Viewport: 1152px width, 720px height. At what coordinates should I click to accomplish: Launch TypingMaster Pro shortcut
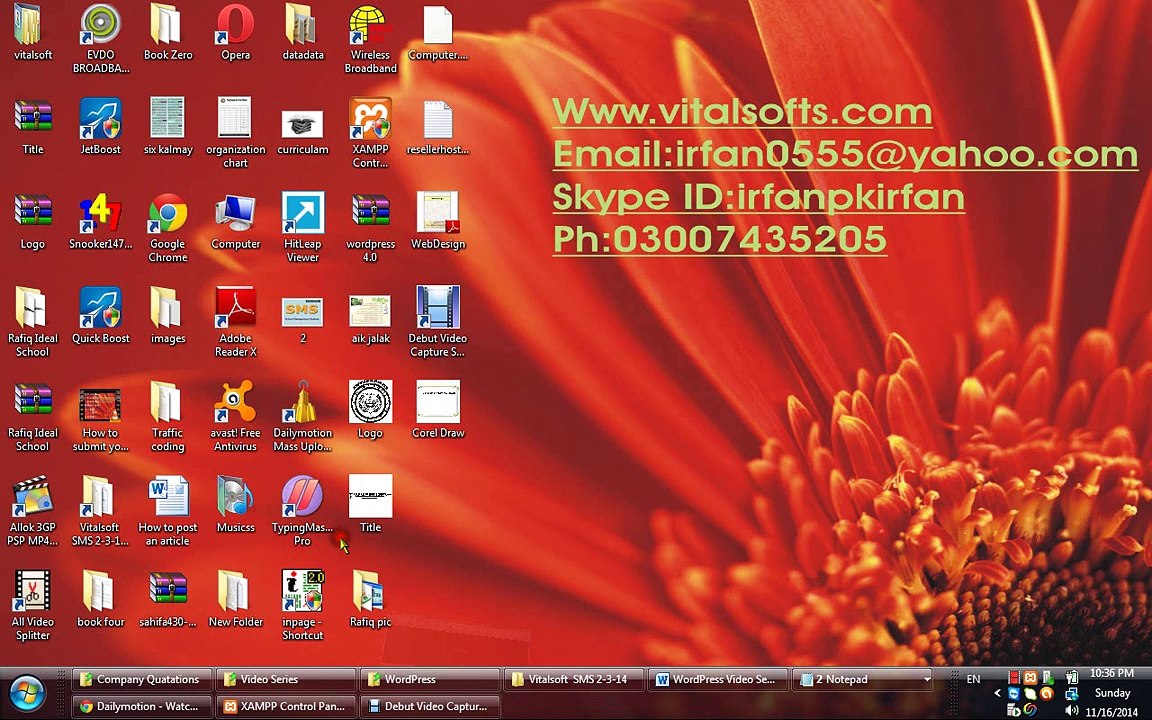coord(303,511)
